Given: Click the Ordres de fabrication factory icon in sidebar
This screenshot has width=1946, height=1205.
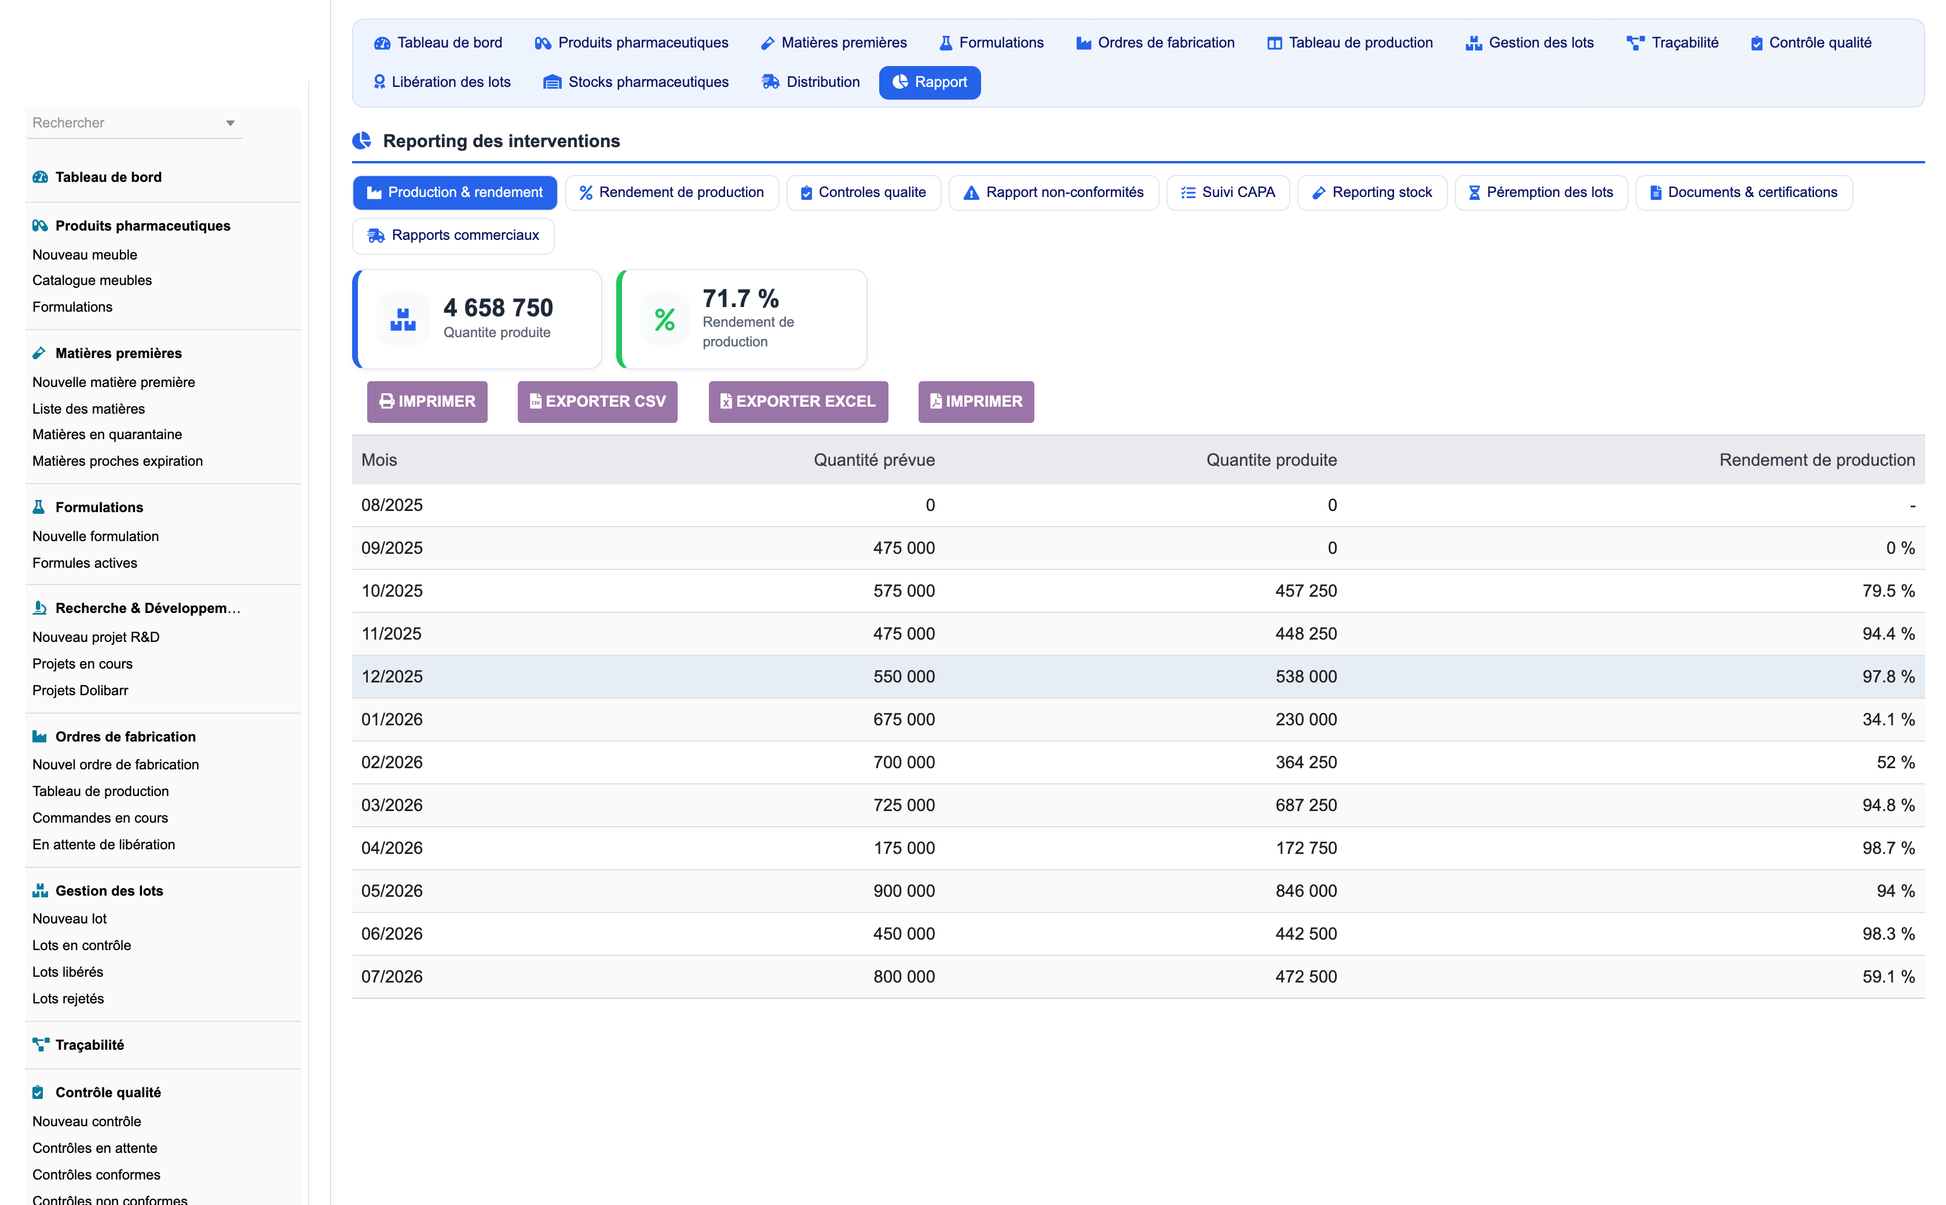Looking at the screenshot, I should 40,736.
